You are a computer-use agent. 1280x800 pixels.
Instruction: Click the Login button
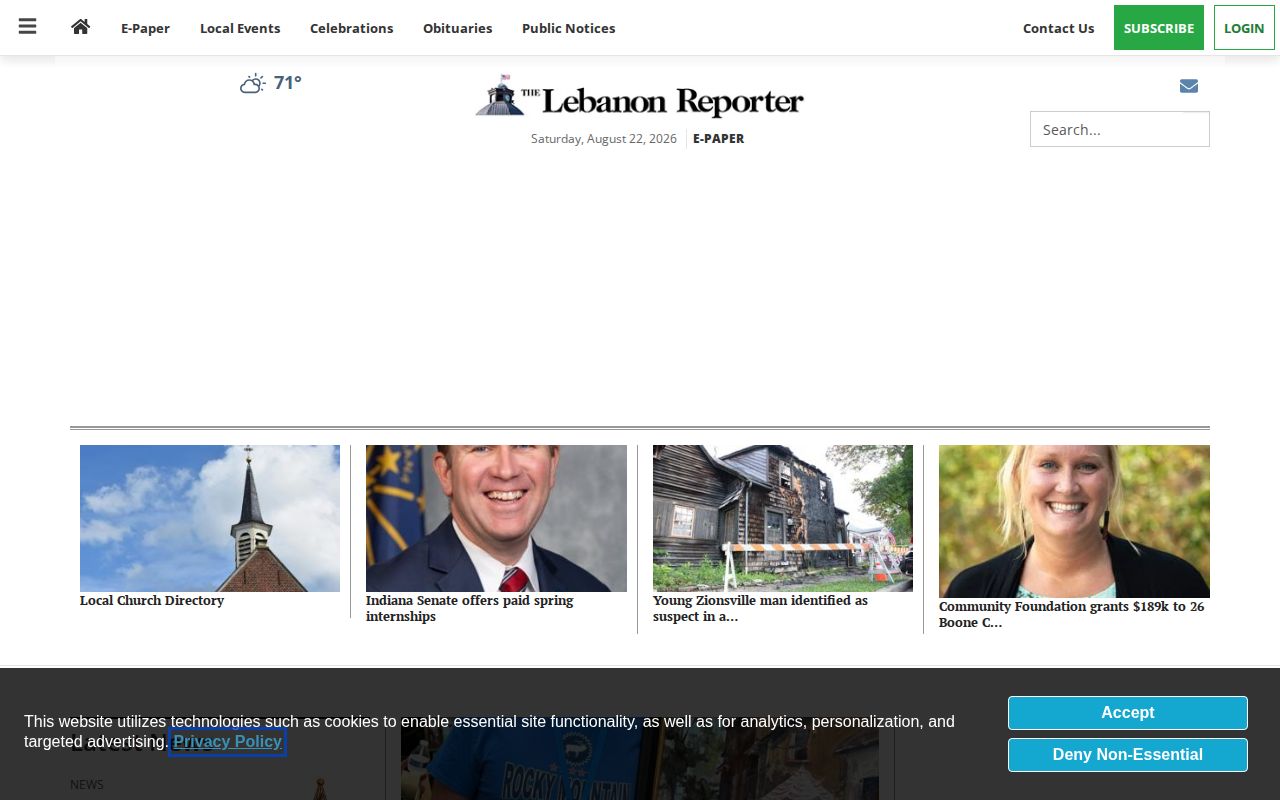pos(1244,28)
